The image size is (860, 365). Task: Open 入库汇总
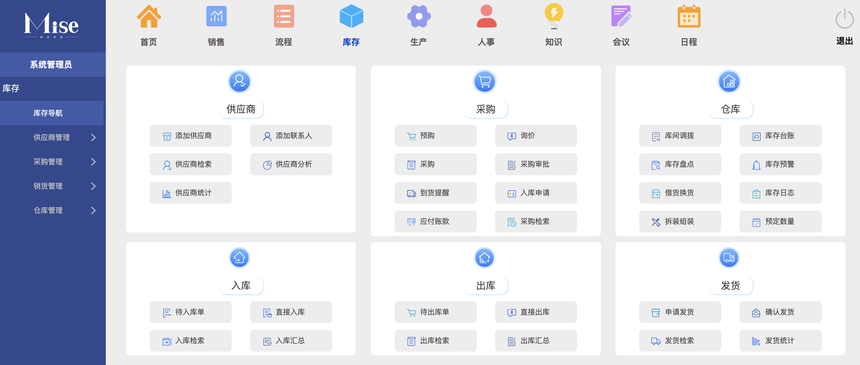pos(291,341)
